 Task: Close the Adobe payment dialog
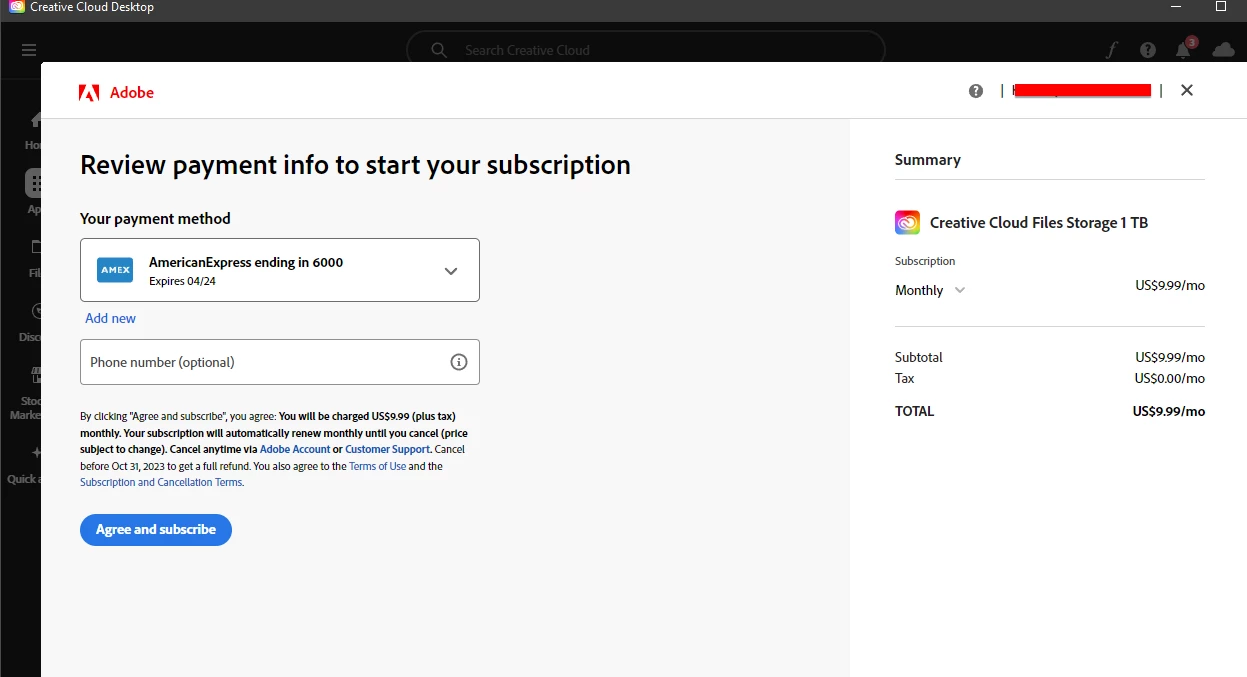tap(1187, 90)
